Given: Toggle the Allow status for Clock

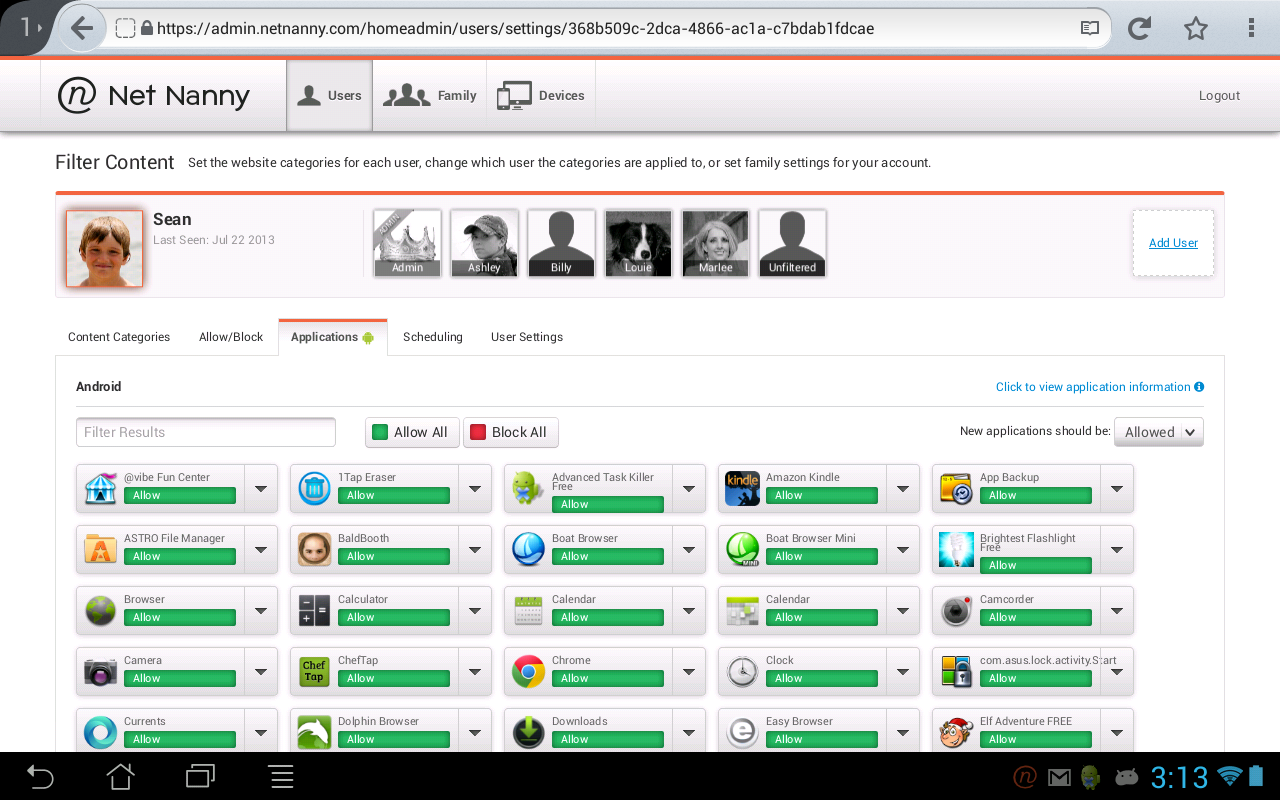Looking at the screenshot, I should [821, 678].
